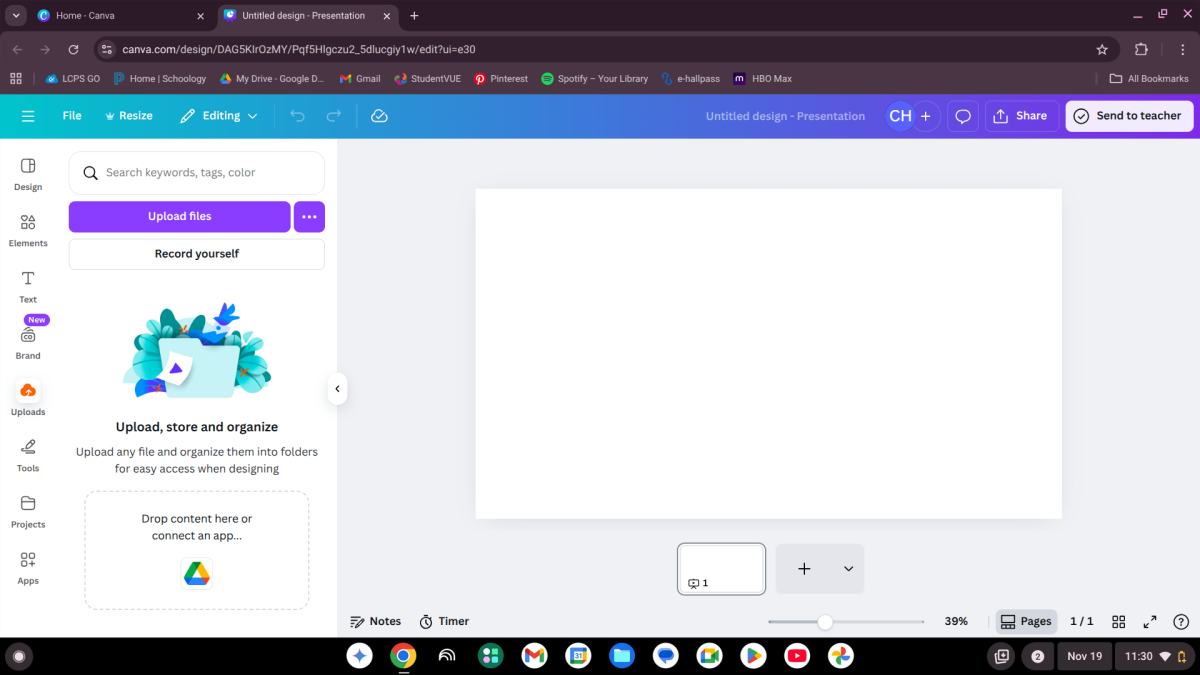Viewport: 1200px width, 675px height.
Task: Add a new page with plus button
Action: click(804, 568)
